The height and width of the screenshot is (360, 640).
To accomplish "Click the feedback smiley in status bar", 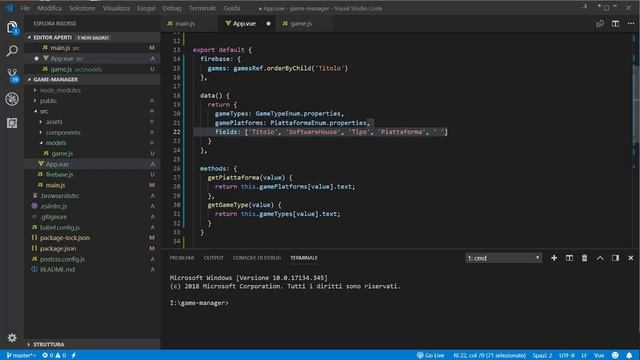I will [615, 356].
